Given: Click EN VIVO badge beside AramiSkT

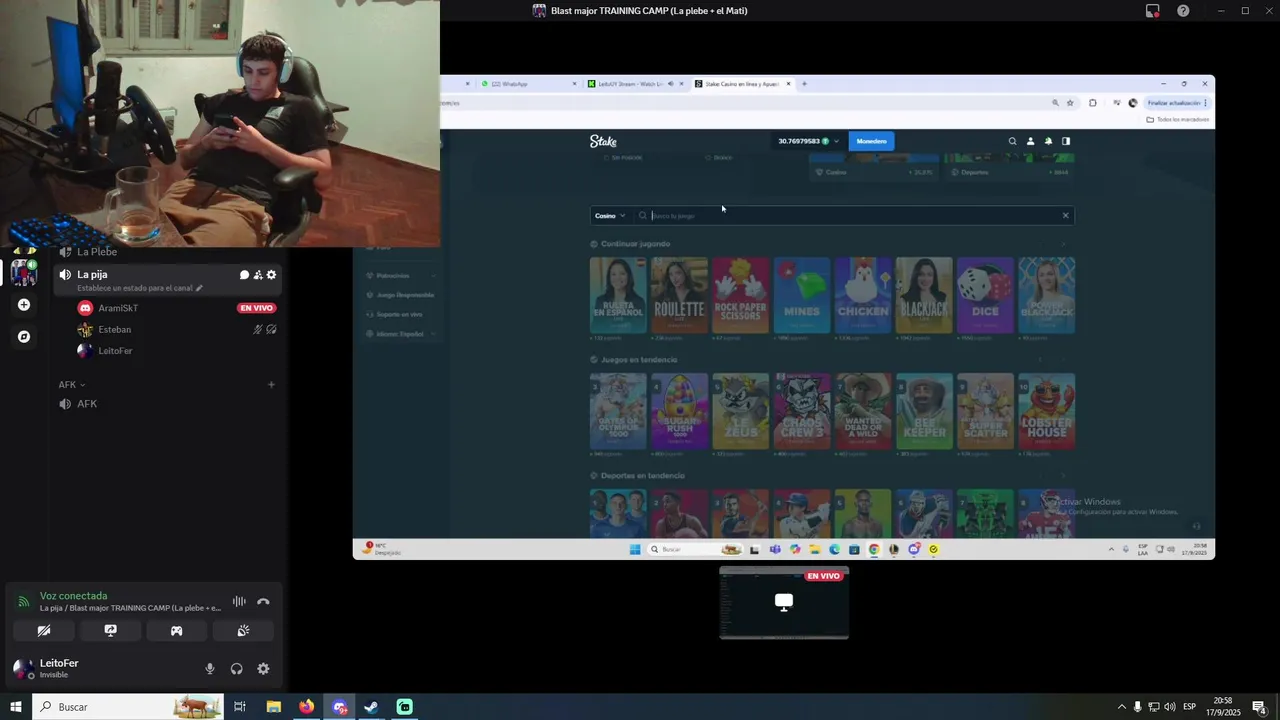Looking at the screenshot, I should click(x=256, y=308).
